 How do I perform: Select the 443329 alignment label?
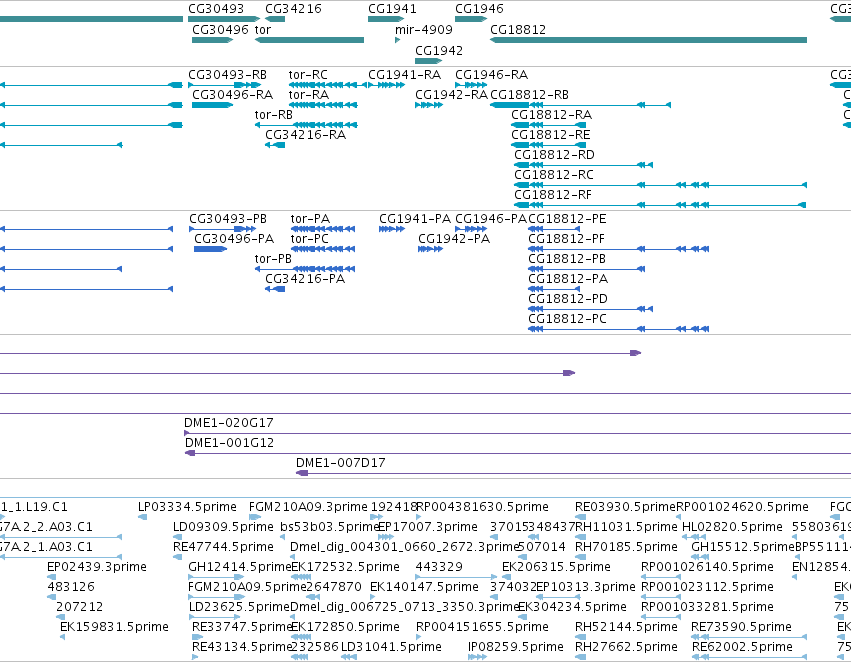tap(439, 566)
